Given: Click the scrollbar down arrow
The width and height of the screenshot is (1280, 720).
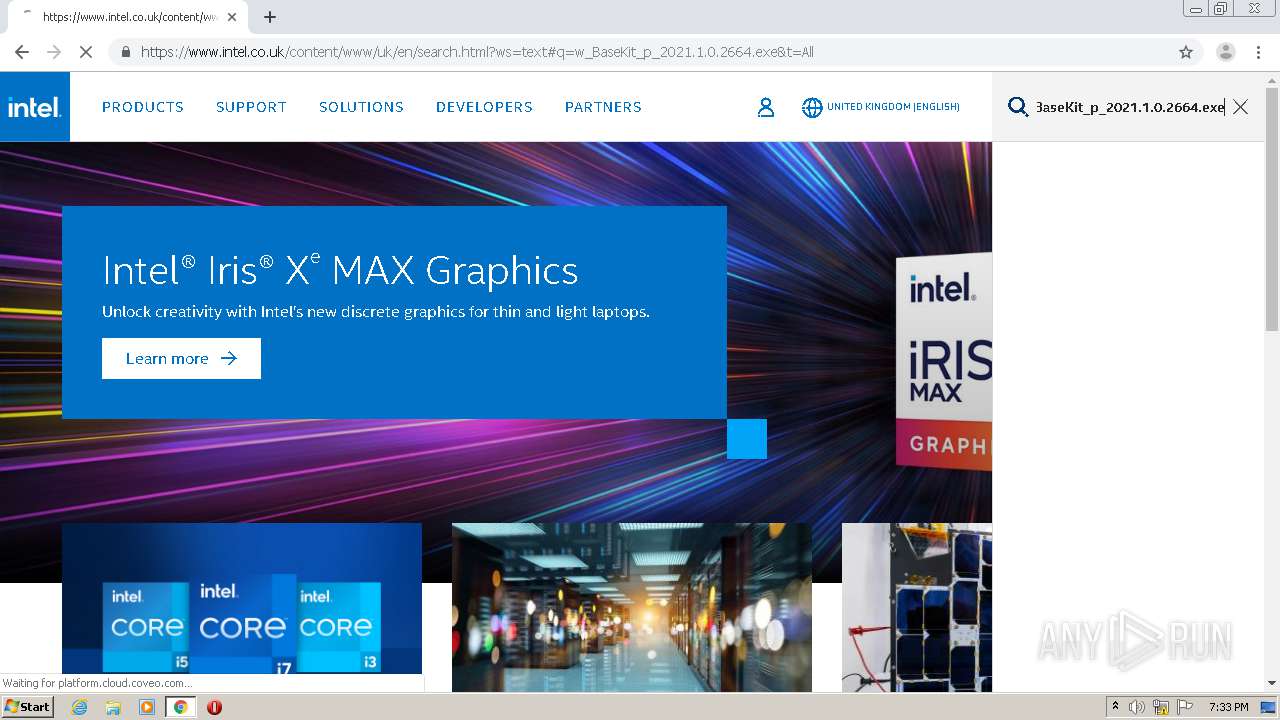Looking at the screenshot, I should click(x=1272, y=684).
